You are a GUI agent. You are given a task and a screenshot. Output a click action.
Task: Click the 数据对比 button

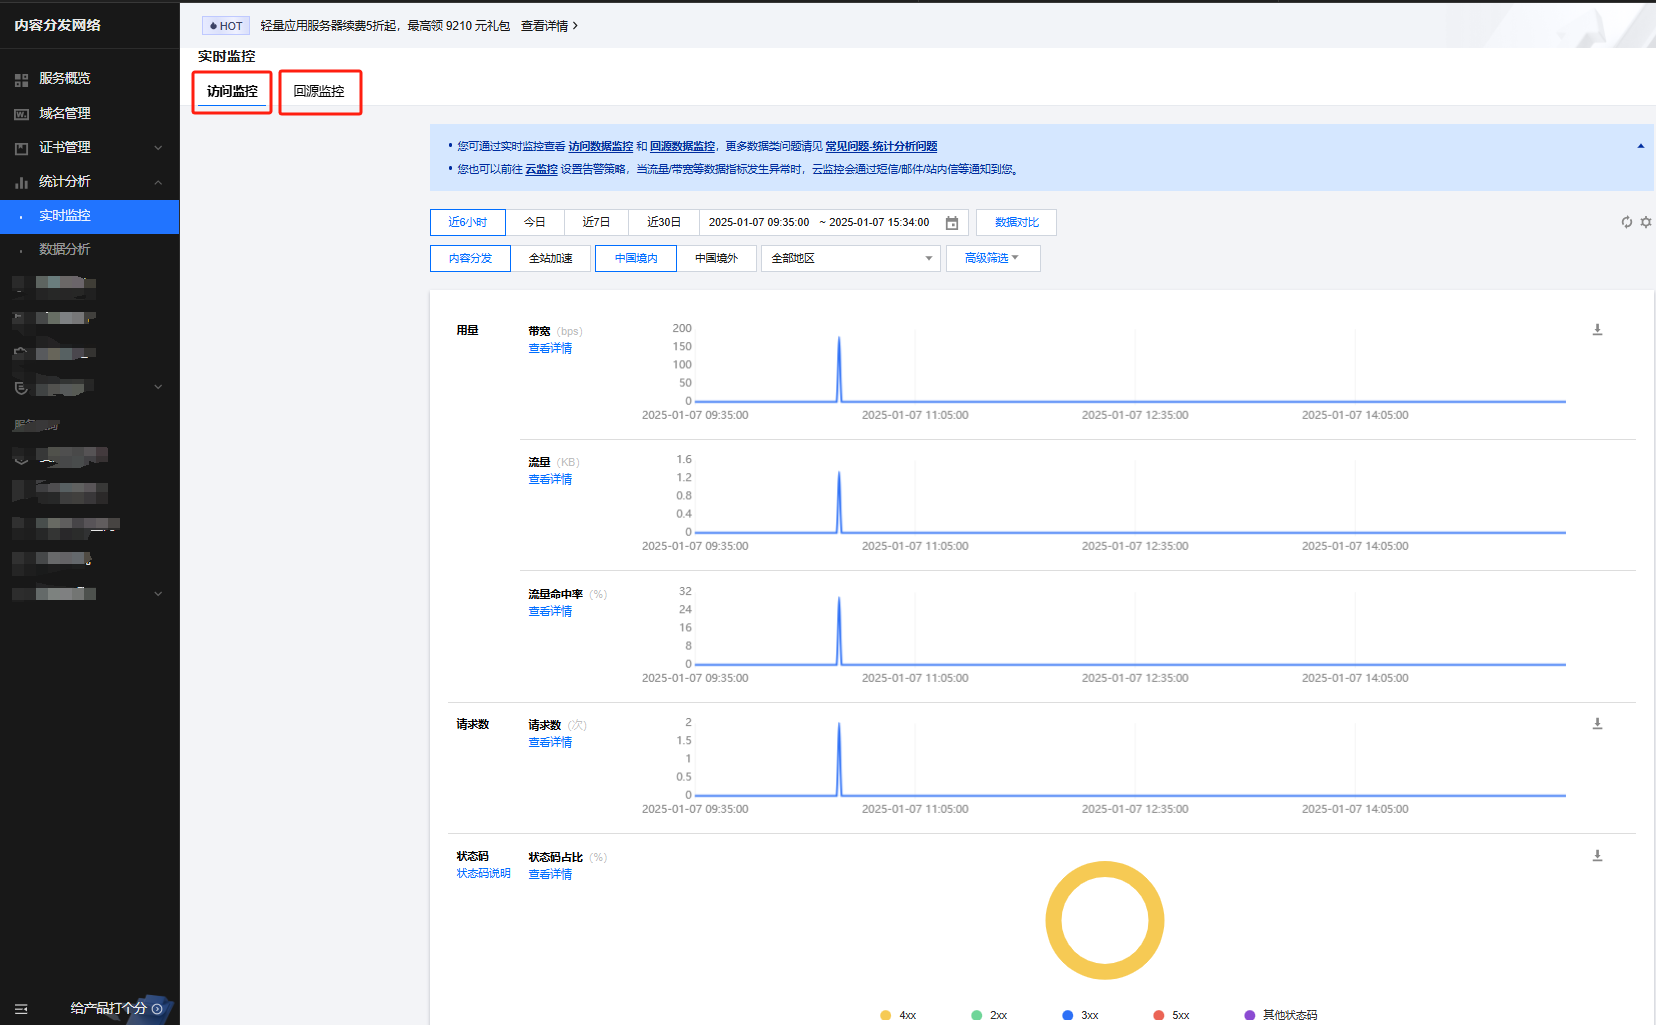1016,222
